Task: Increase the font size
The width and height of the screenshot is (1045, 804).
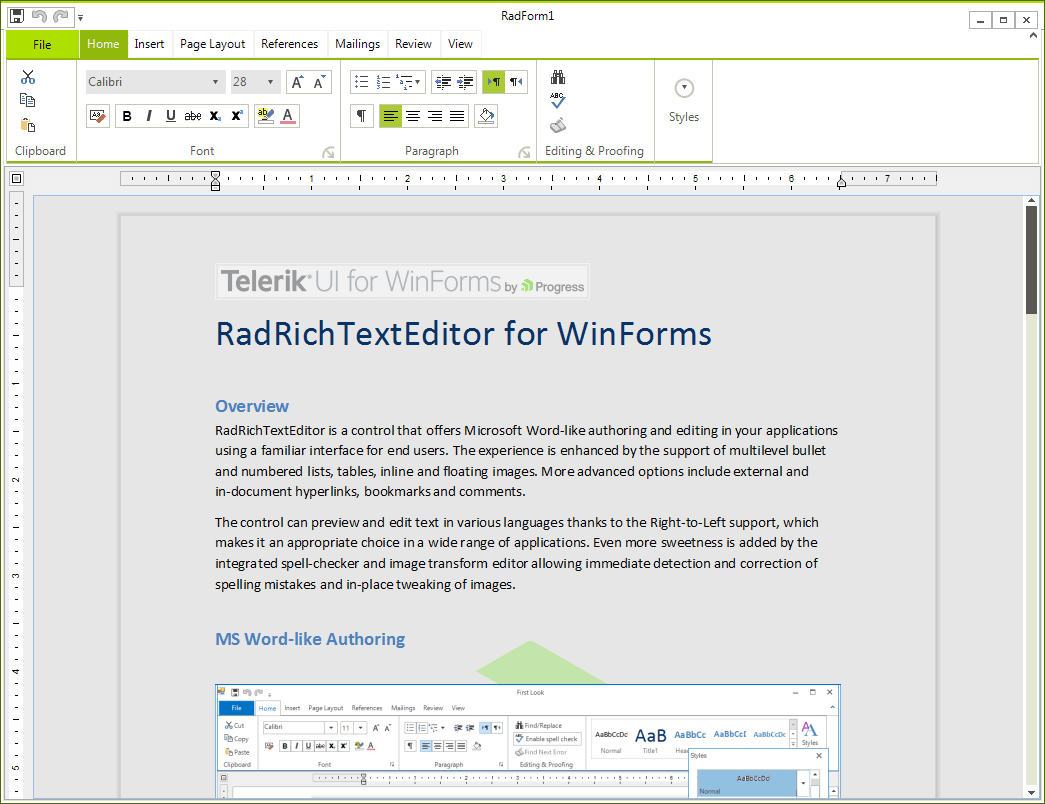Action: coord(297,81)
